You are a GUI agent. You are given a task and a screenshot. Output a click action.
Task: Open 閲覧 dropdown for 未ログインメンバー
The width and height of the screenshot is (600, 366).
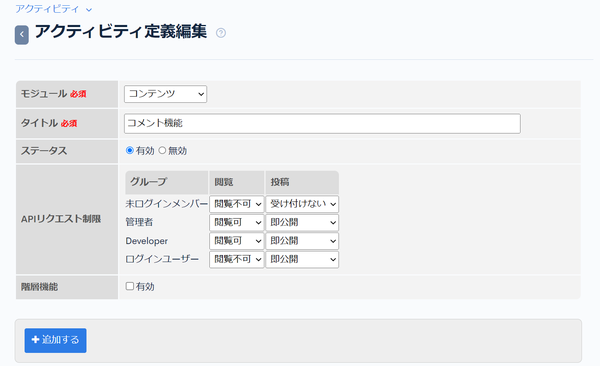[236, 204]
